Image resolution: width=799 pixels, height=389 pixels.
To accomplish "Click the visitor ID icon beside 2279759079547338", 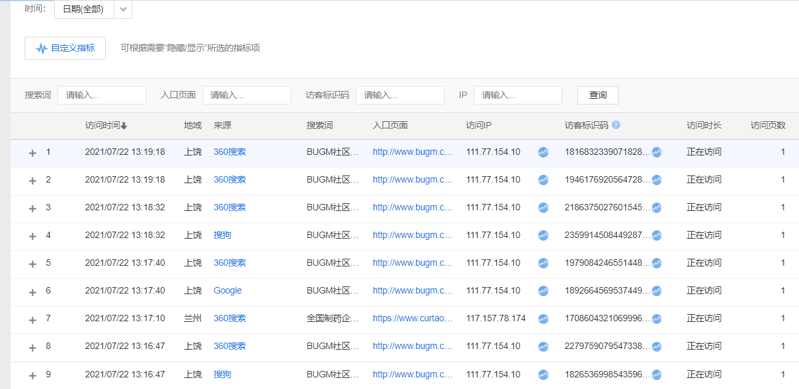I will [x=656, y=346].
